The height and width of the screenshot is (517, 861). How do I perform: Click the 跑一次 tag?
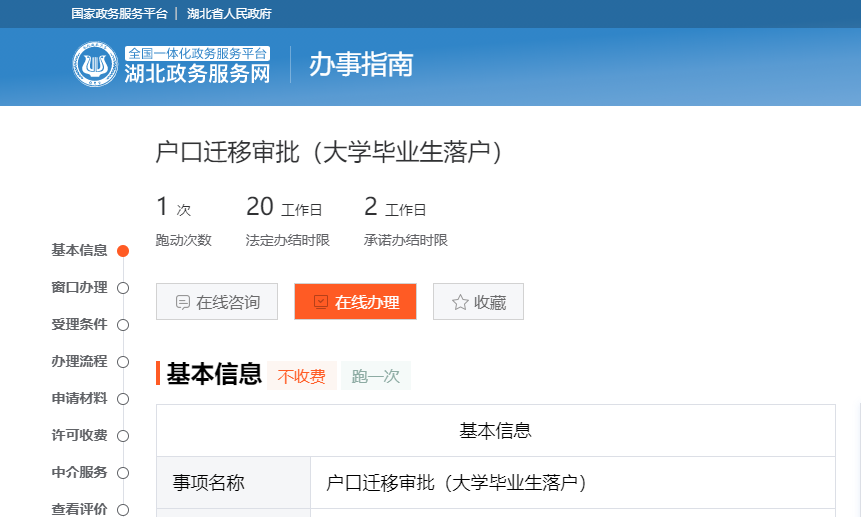pyautogui.click(x=376, y=376)
